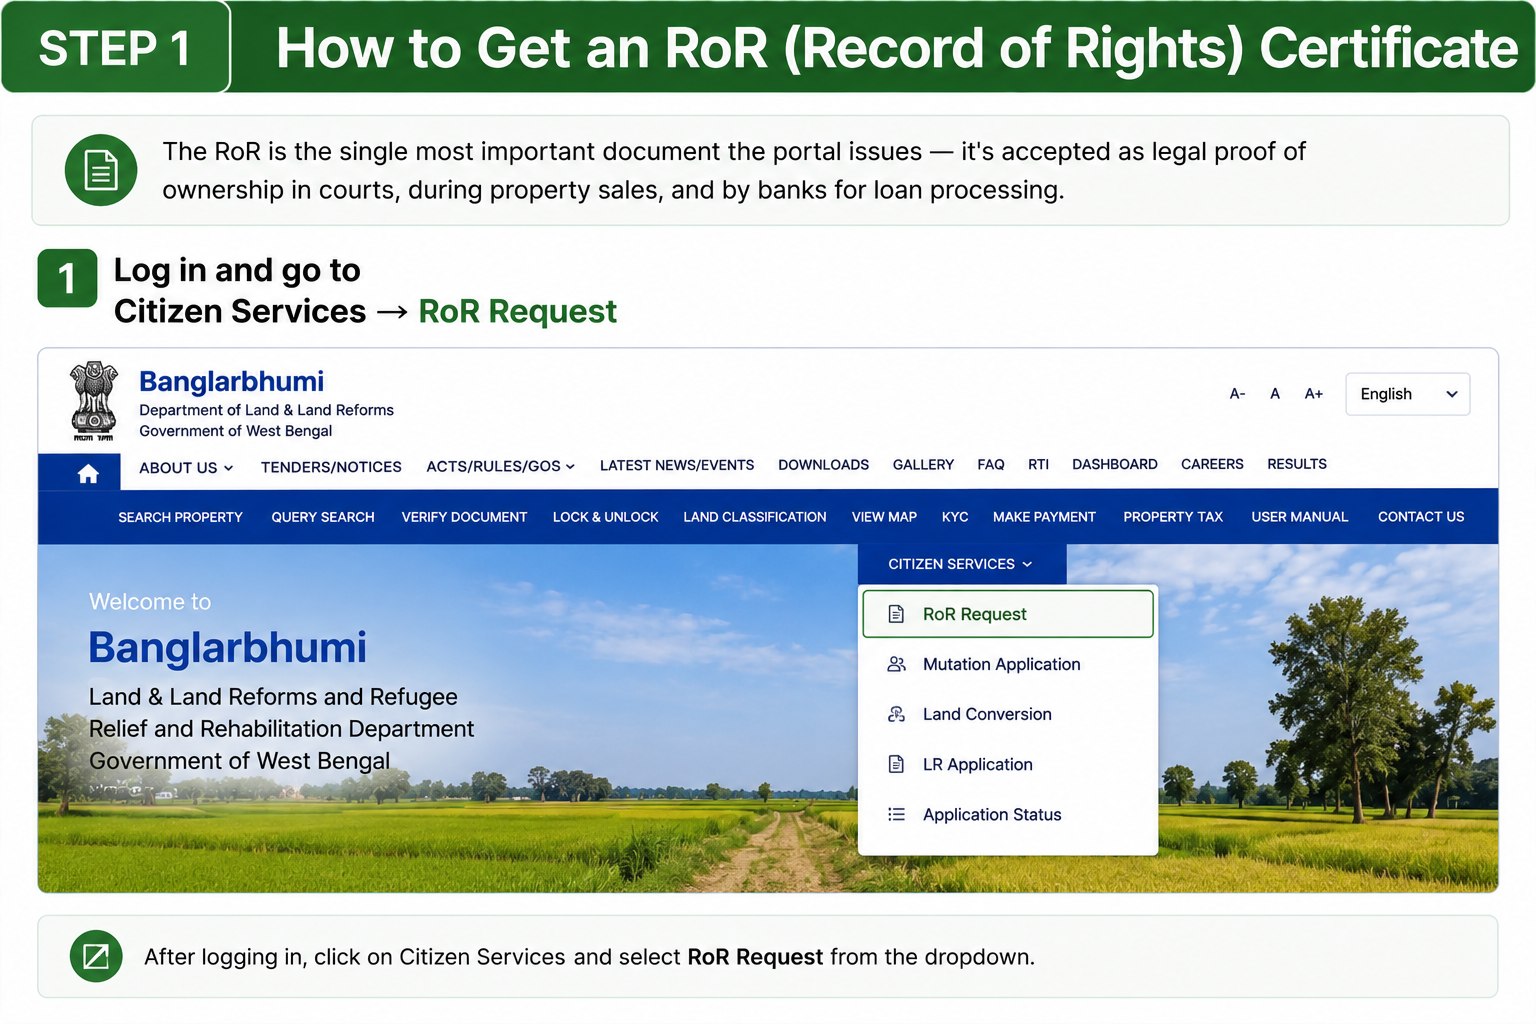Image resolution: width=1536 pixels, height=1024 pixels.
Task: Select RoR Request from dropdown
Action: tap(1008, 614)
